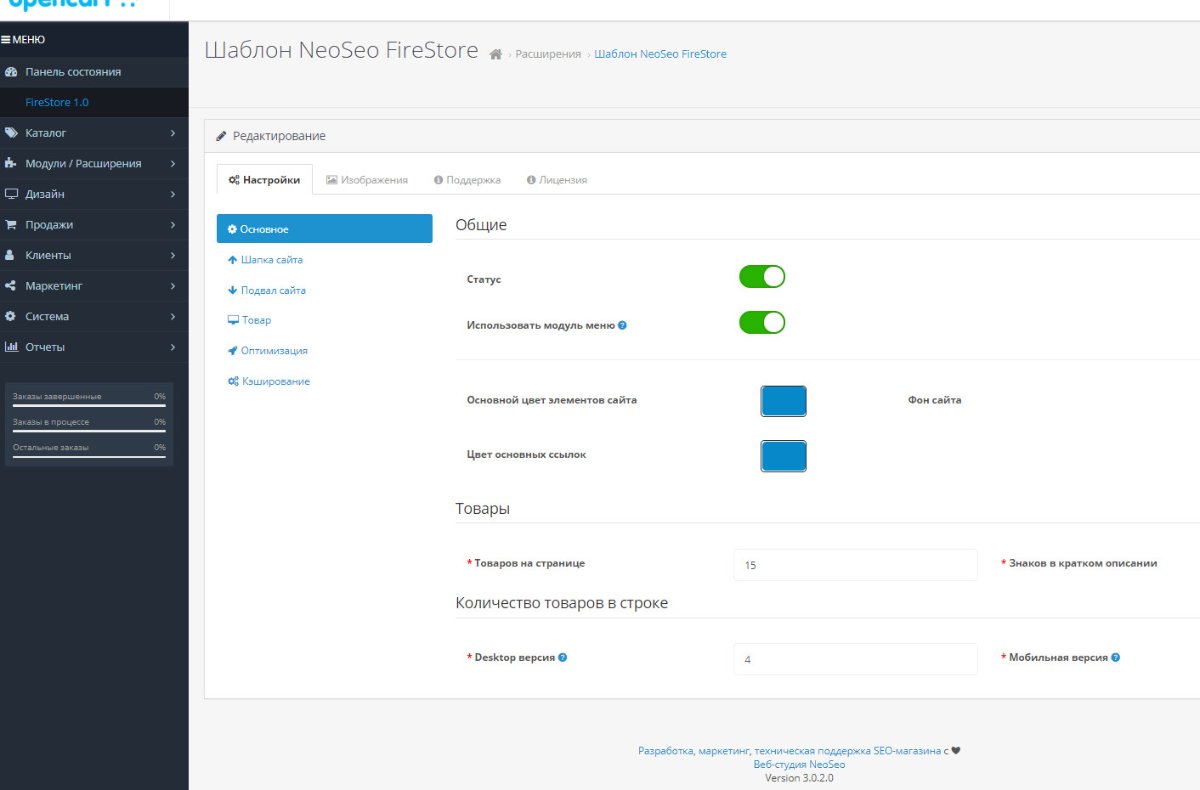Click the rocket icon beside Оптимизация

[x=233, y=351]
